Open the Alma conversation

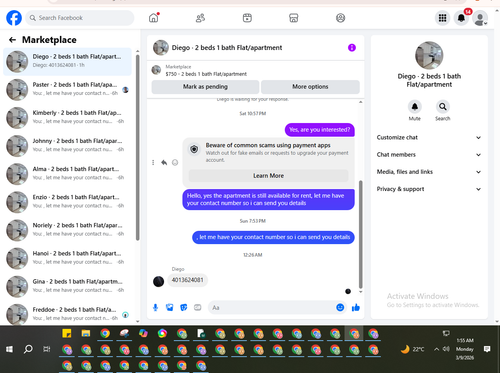pos(67,174)
